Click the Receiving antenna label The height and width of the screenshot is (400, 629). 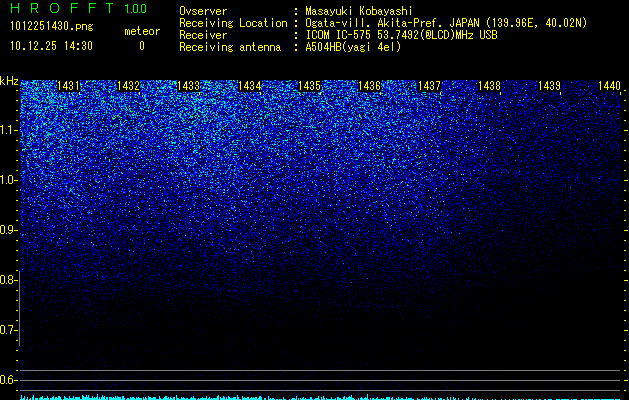(230, 47)
